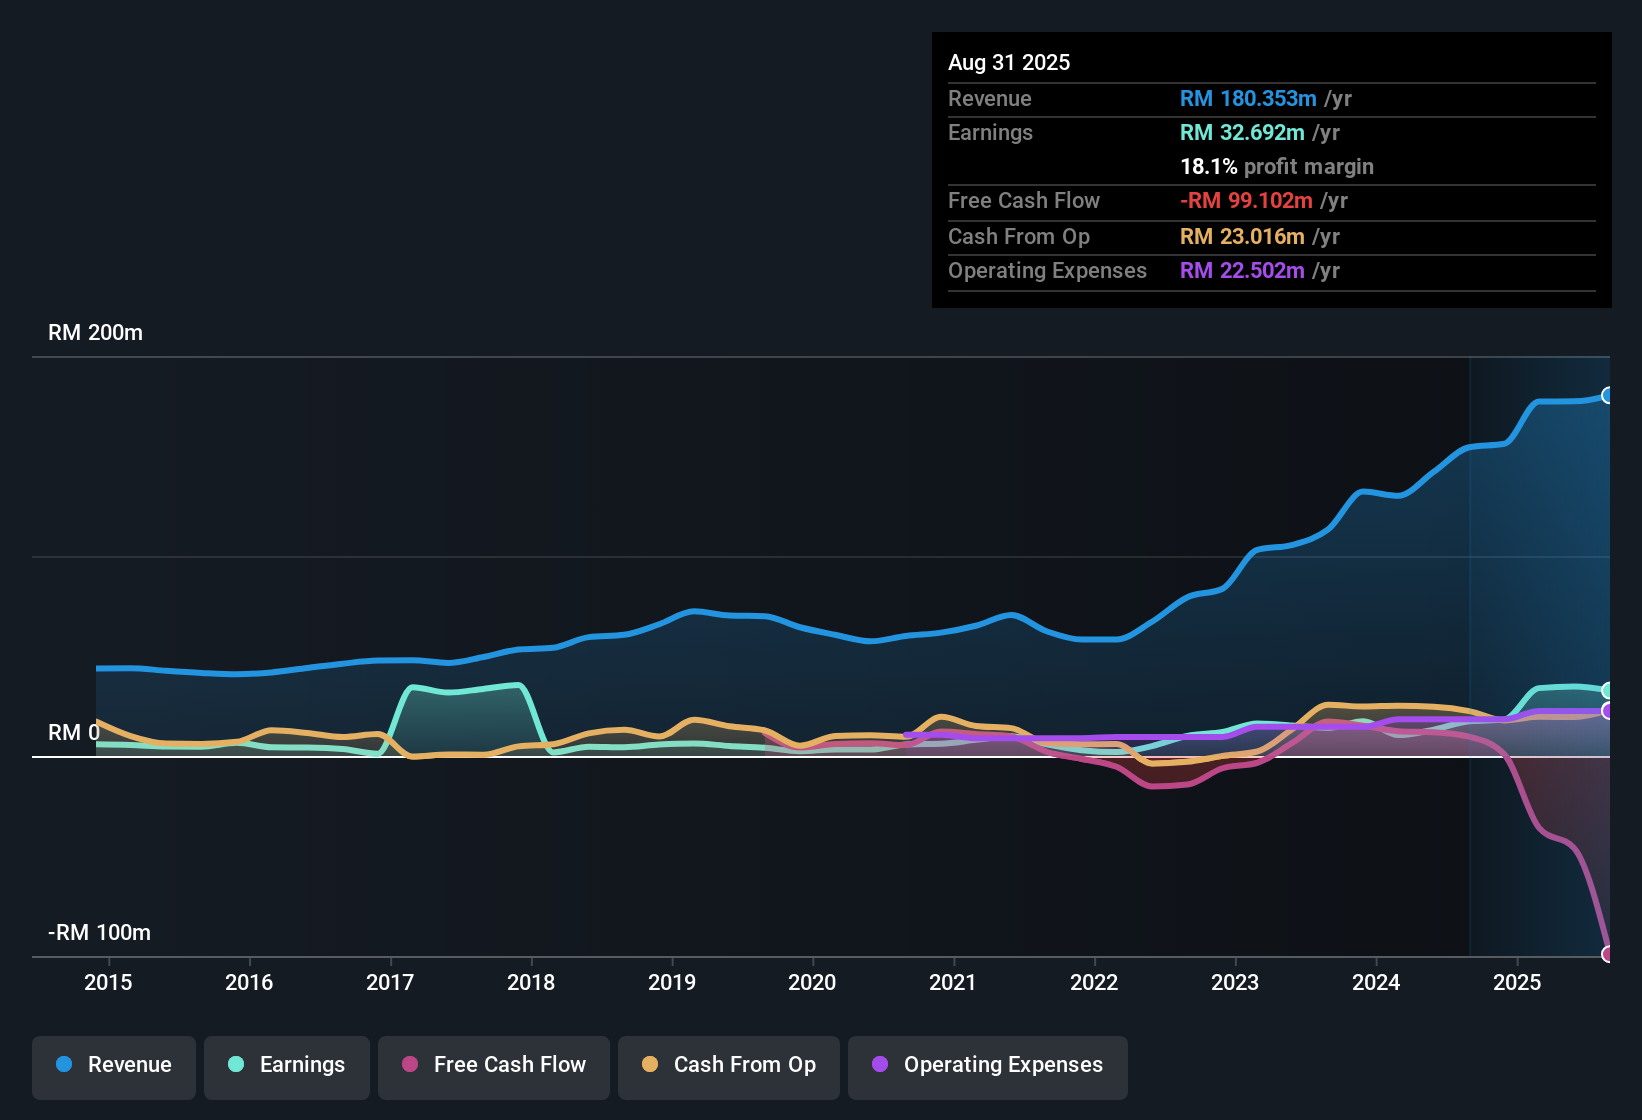Screen dimensions: 1642x1120
Task: Click the 2022 label on the time axis
Action: tap(1095, 983)
